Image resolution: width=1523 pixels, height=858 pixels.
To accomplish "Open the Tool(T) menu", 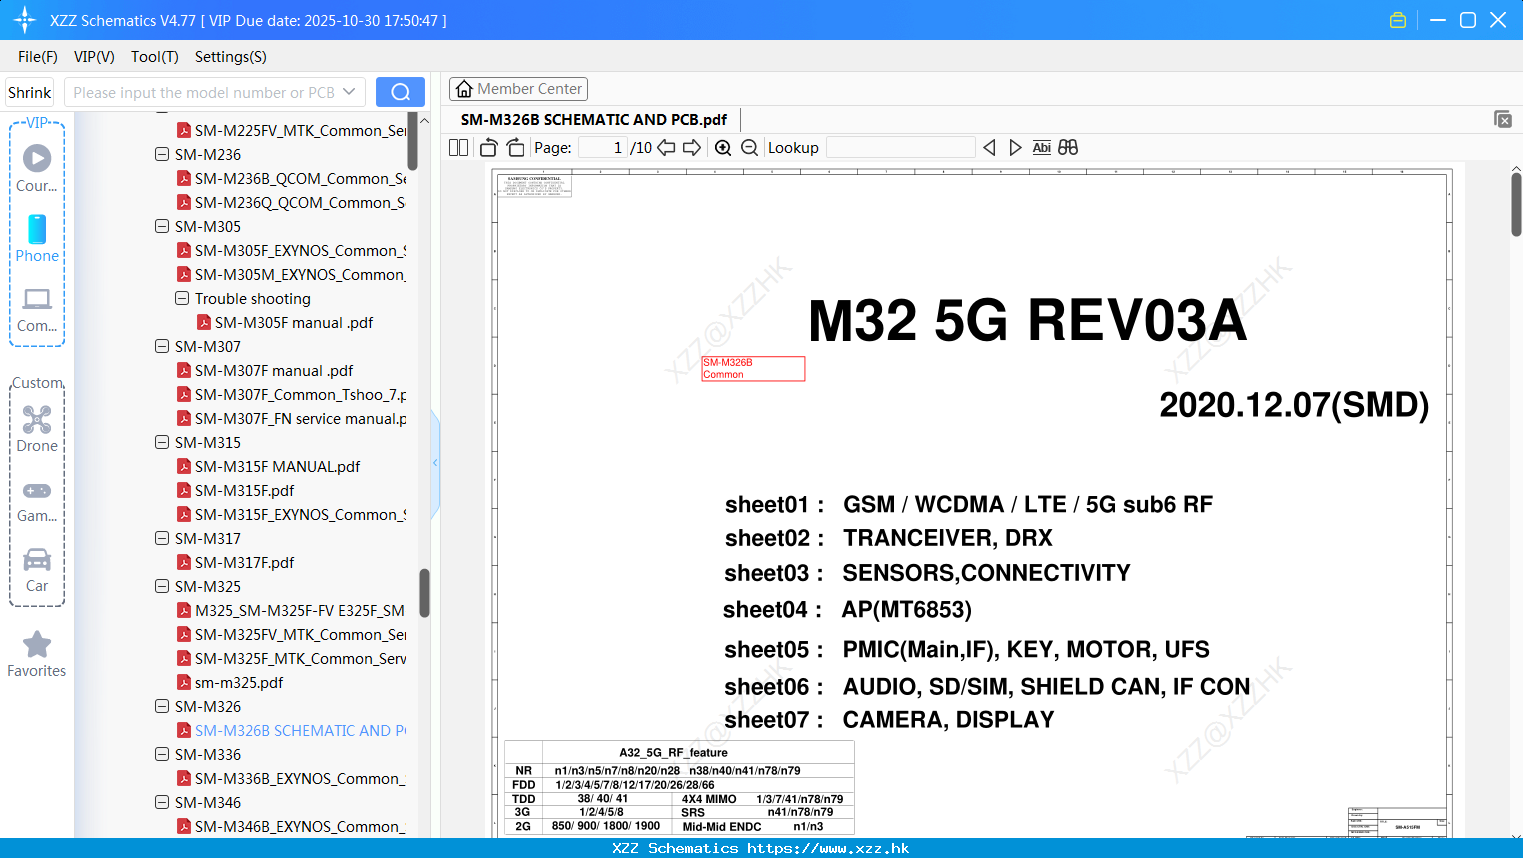I will coord(155,57).
